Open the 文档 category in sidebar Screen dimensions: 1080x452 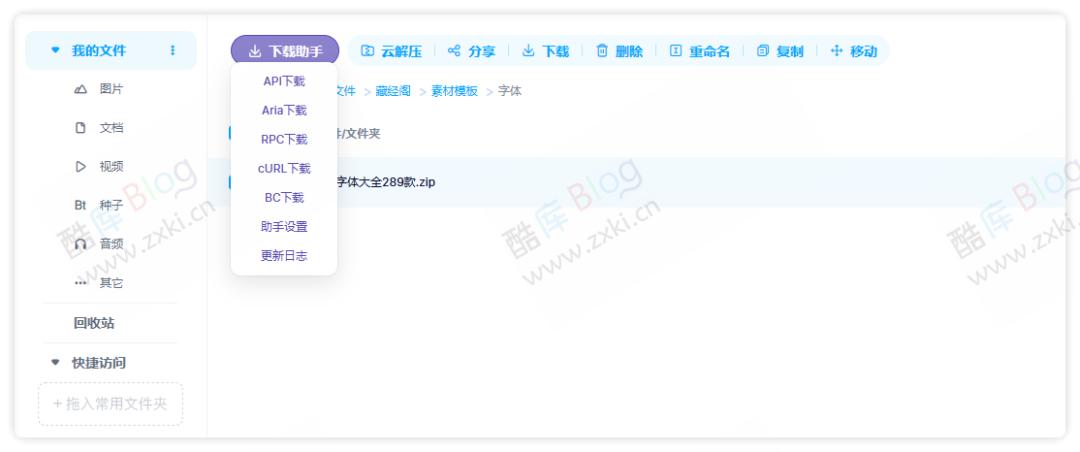click(x=98, y=127)
